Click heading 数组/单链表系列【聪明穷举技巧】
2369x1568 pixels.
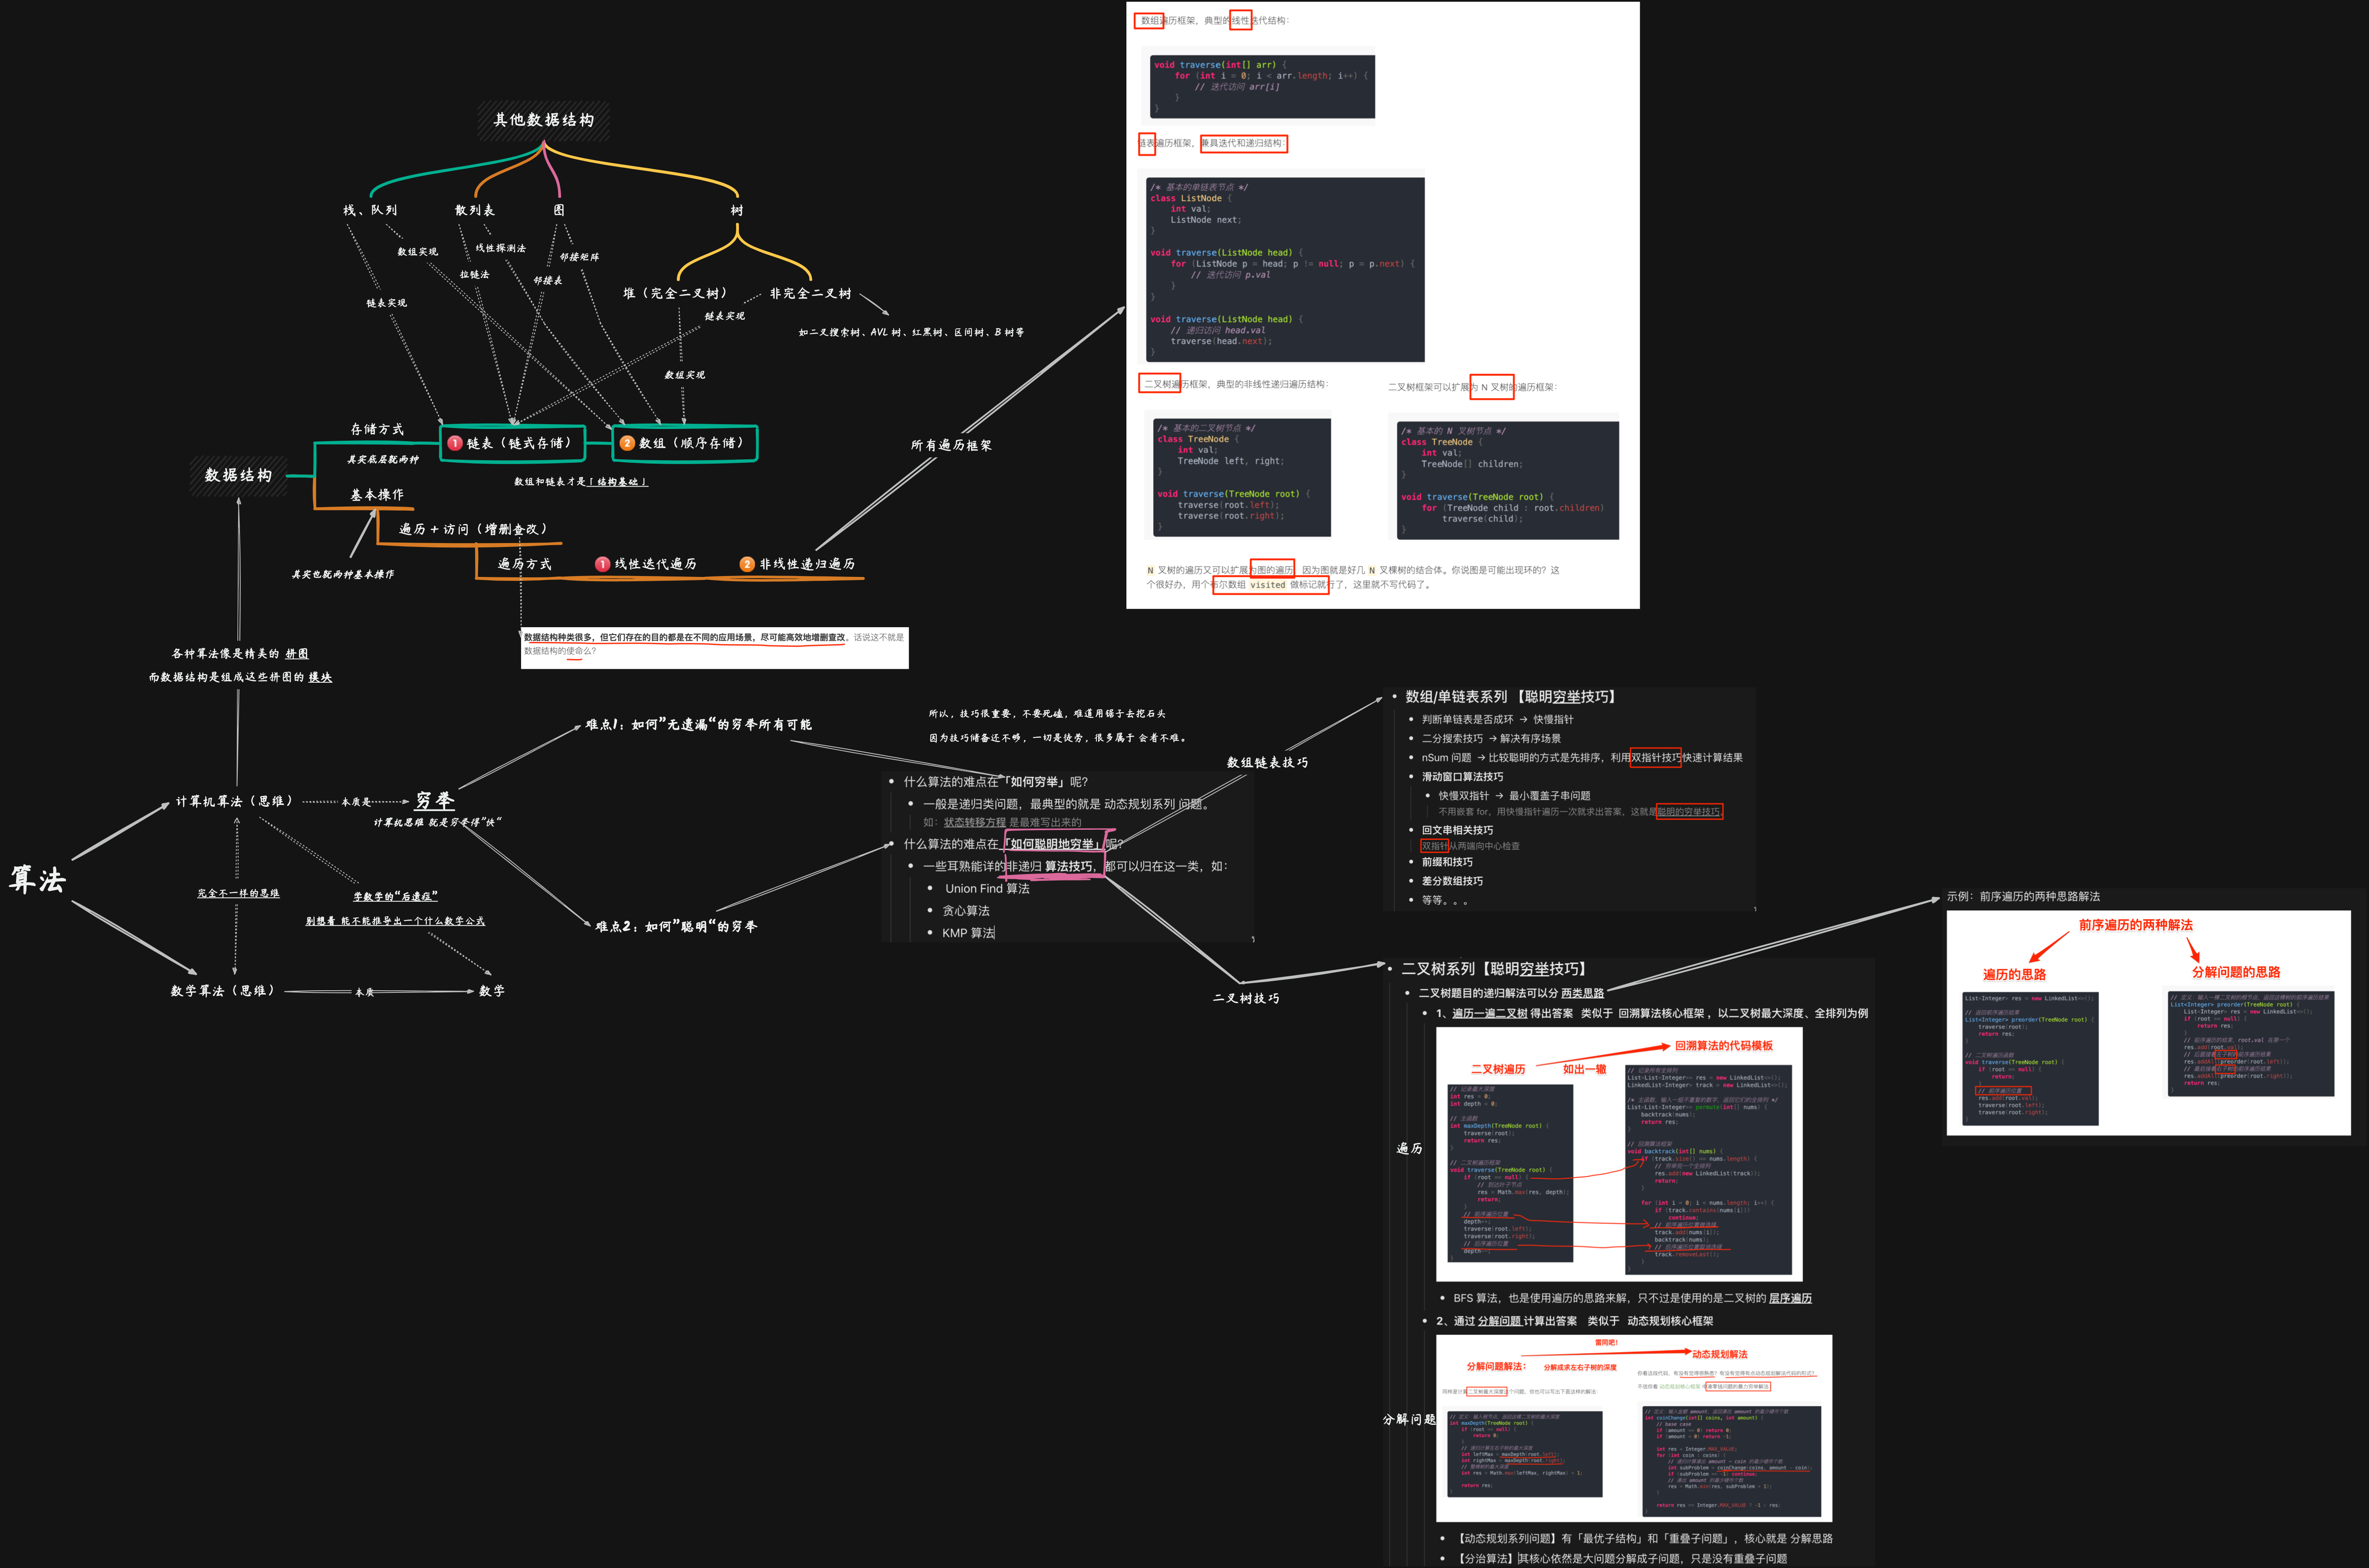coord(1513,697)
